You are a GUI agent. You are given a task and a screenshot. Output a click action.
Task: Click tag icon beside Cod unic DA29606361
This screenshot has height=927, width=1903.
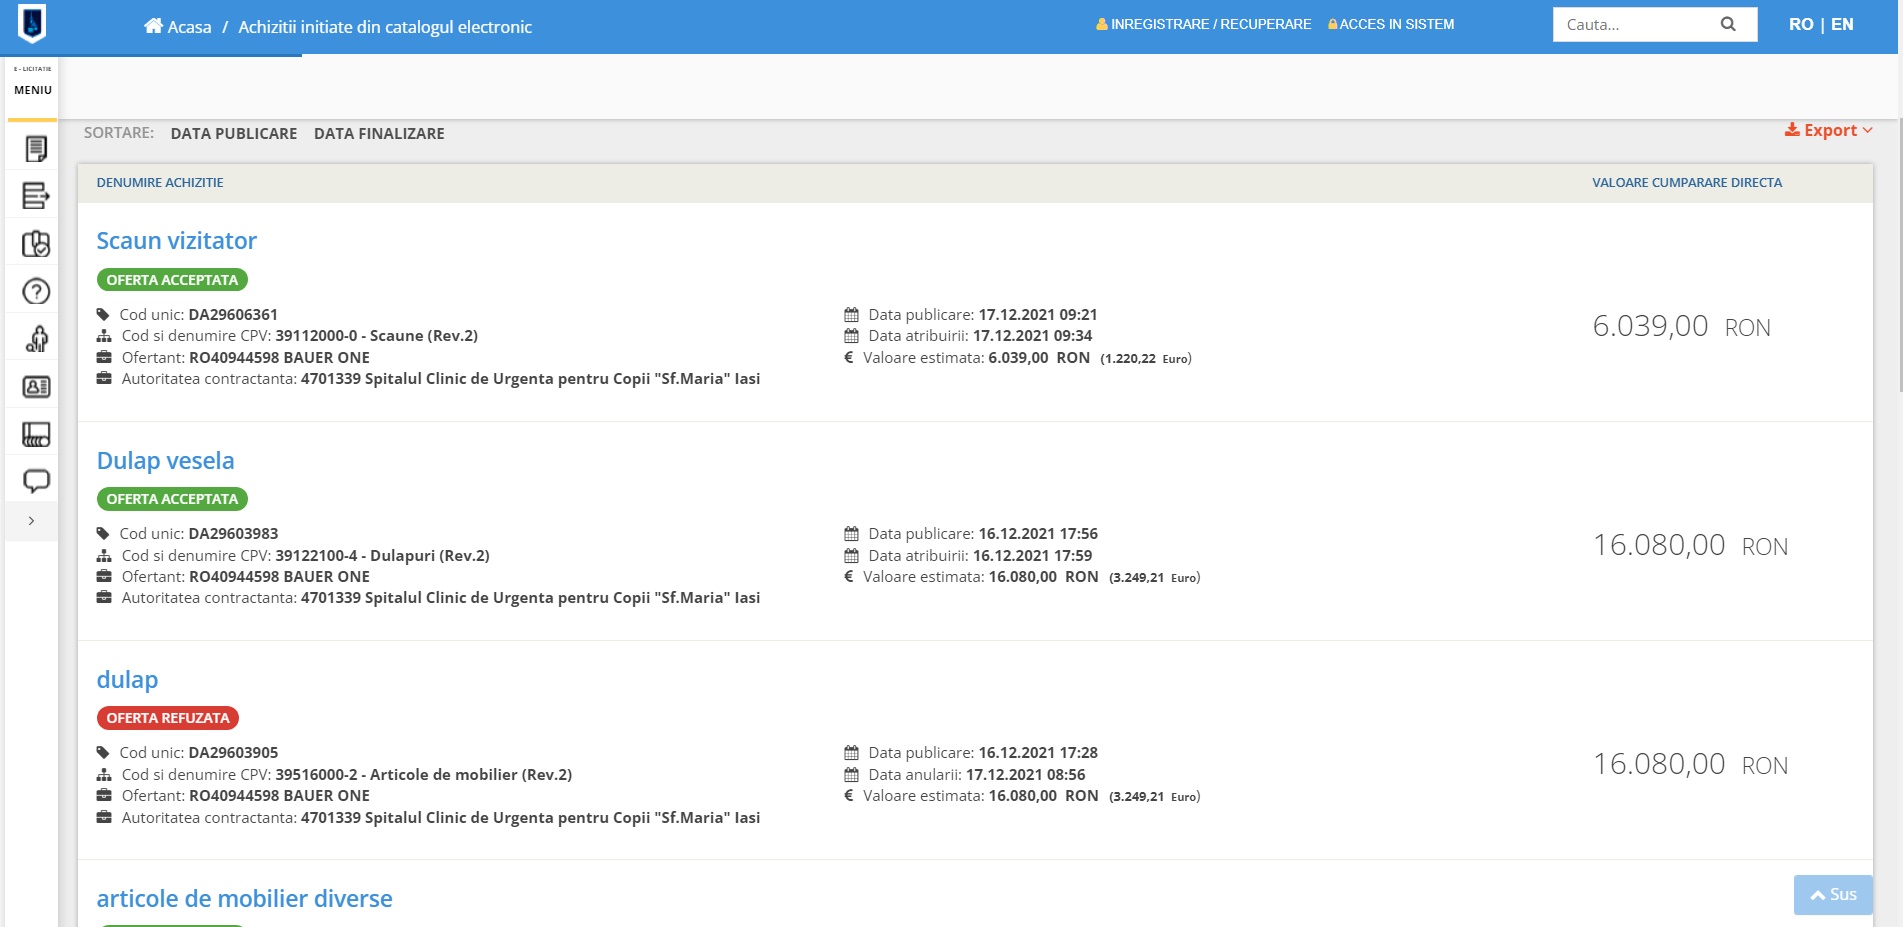coord(103,314)
